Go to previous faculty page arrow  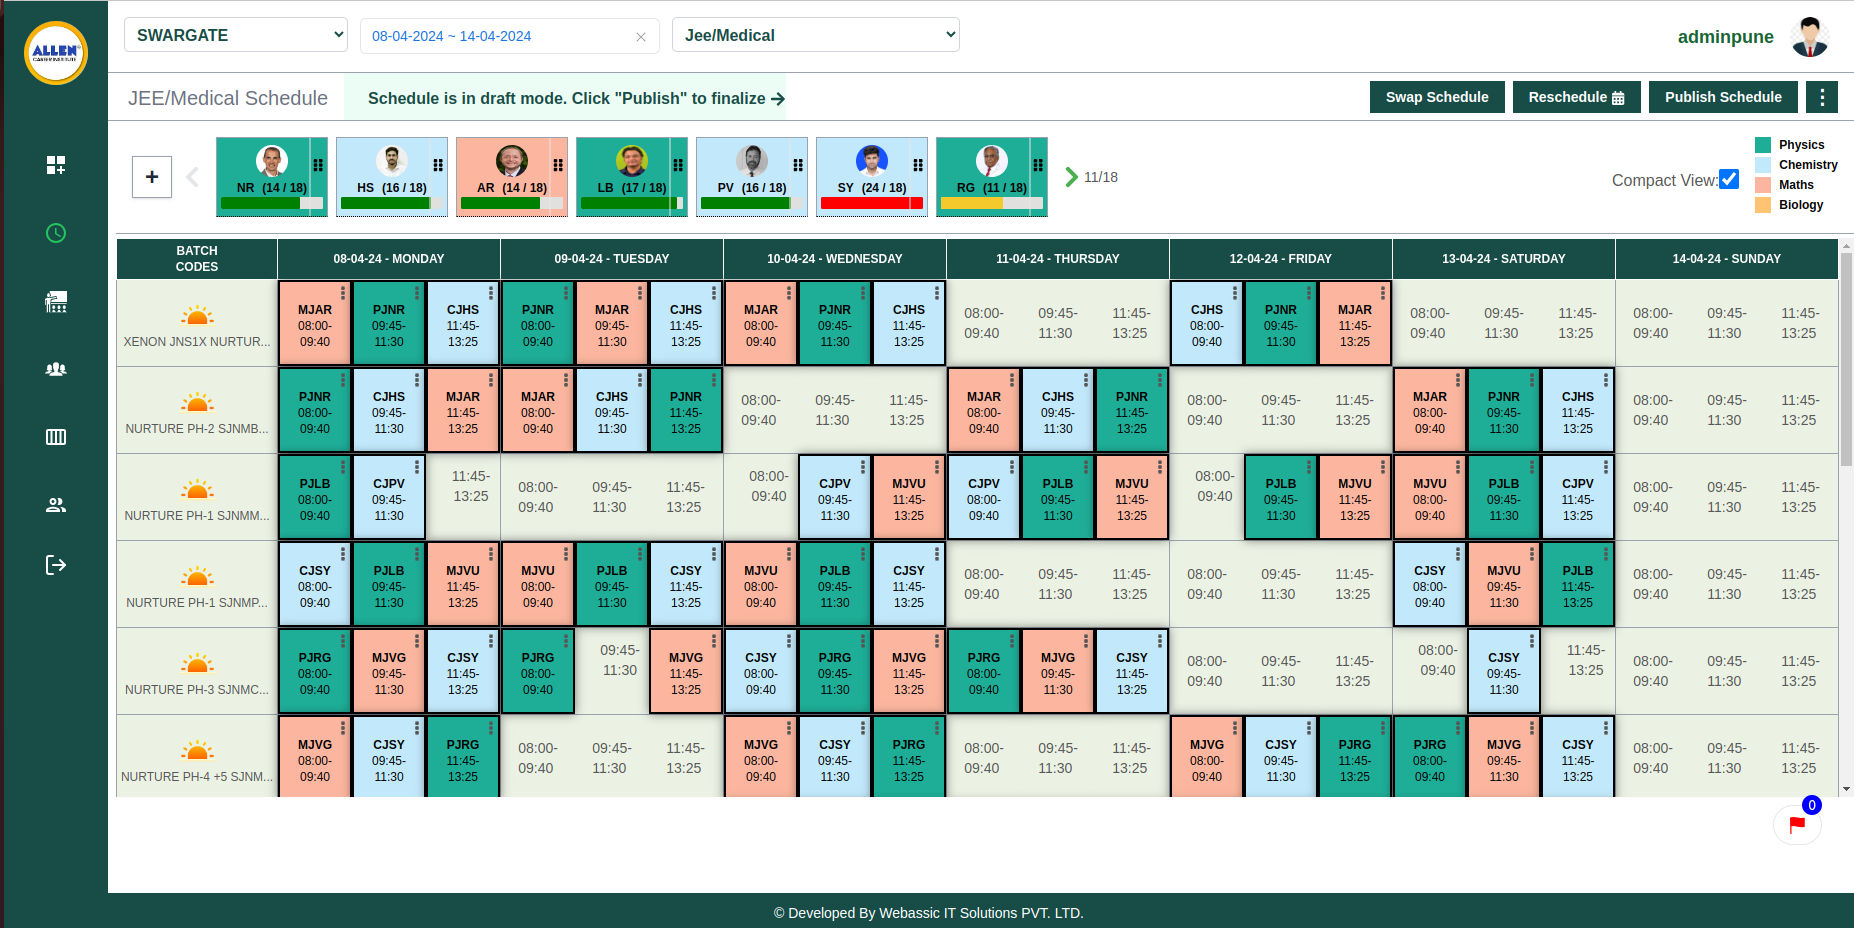click(192, 177)
